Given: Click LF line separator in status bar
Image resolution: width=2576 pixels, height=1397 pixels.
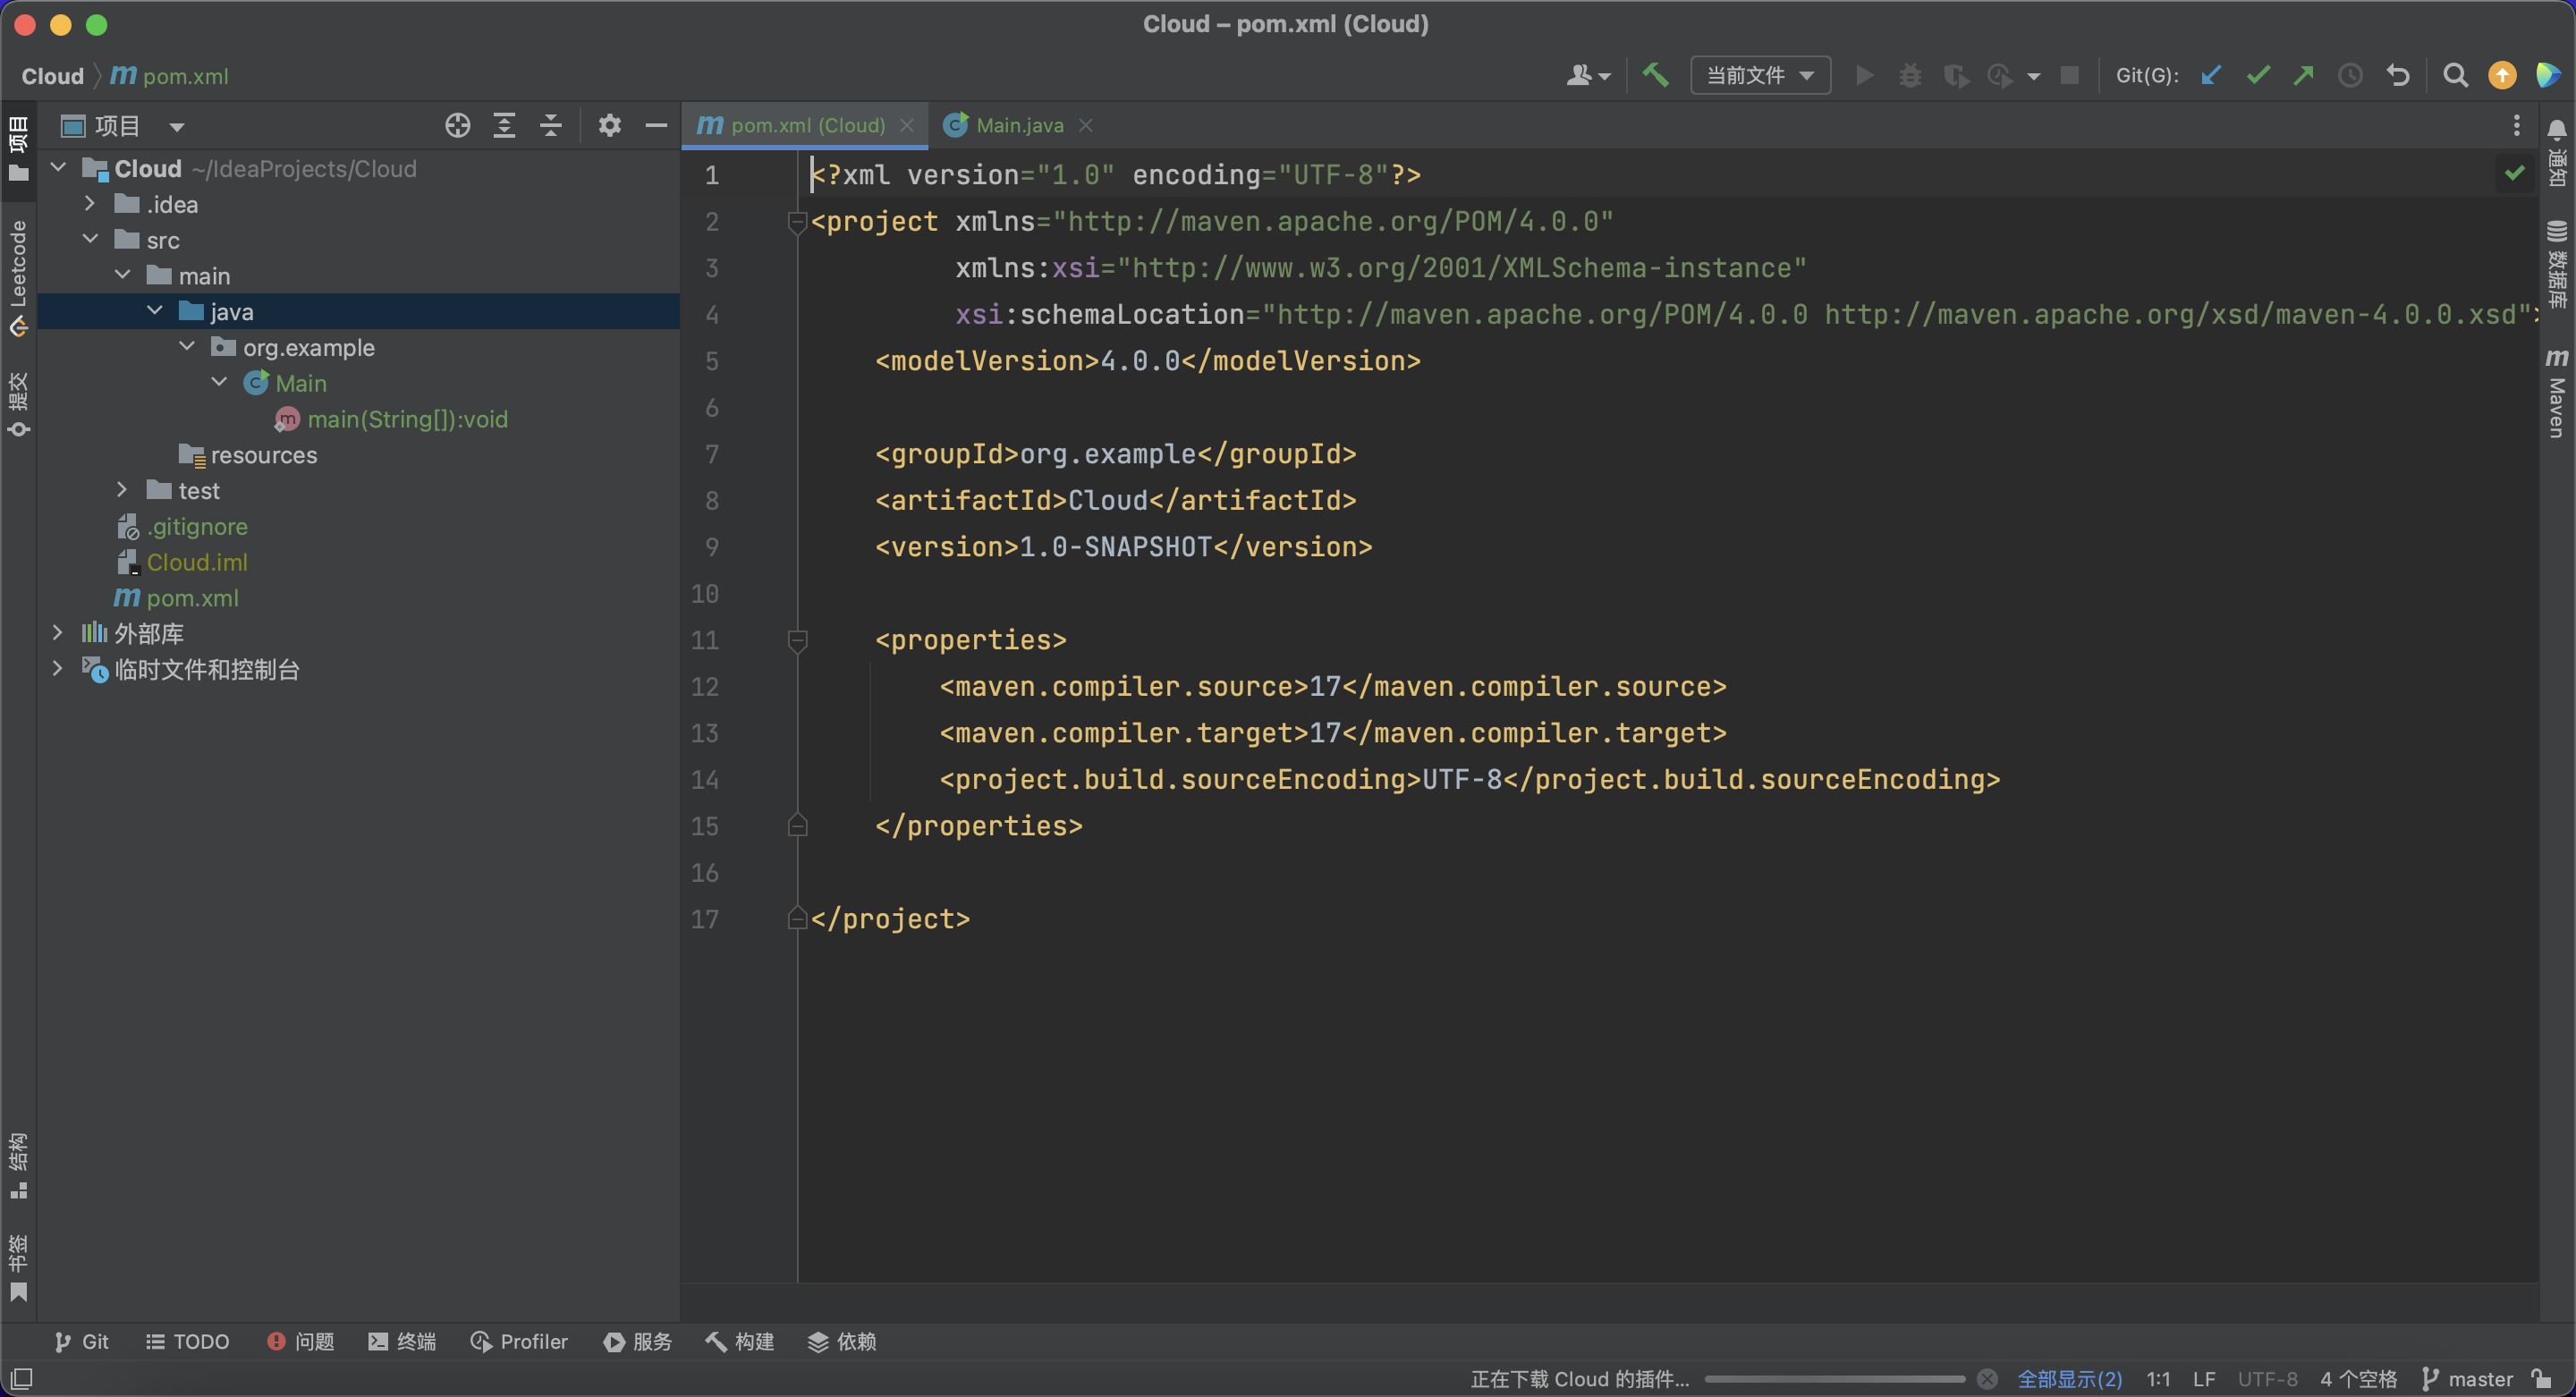Looking at the screenshot, I should point(2203,1379).
